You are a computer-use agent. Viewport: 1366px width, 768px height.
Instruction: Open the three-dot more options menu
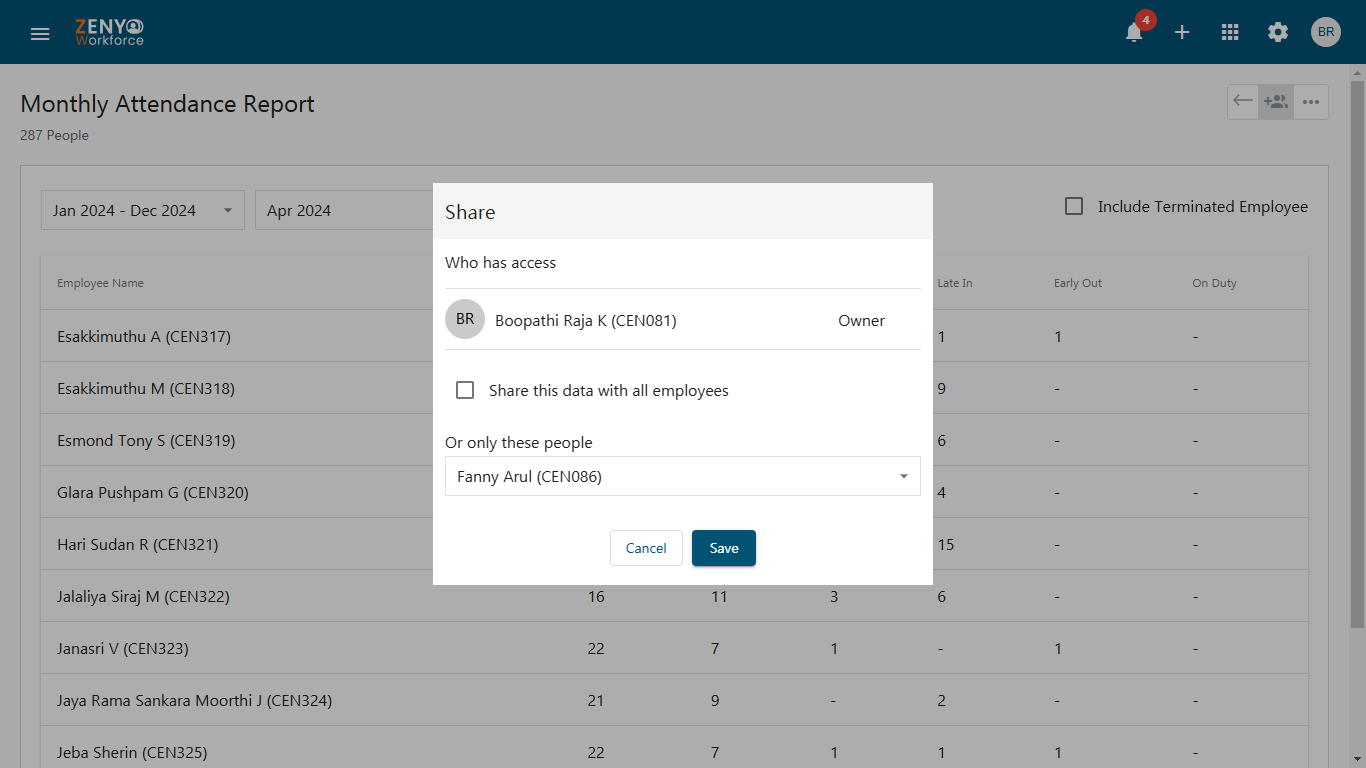click(1311, 101)
